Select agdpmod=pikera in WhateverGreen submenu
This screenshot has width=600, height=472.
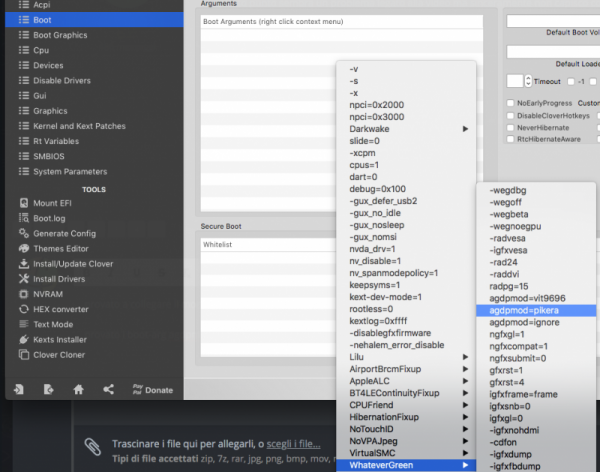[x=536, y=310]
